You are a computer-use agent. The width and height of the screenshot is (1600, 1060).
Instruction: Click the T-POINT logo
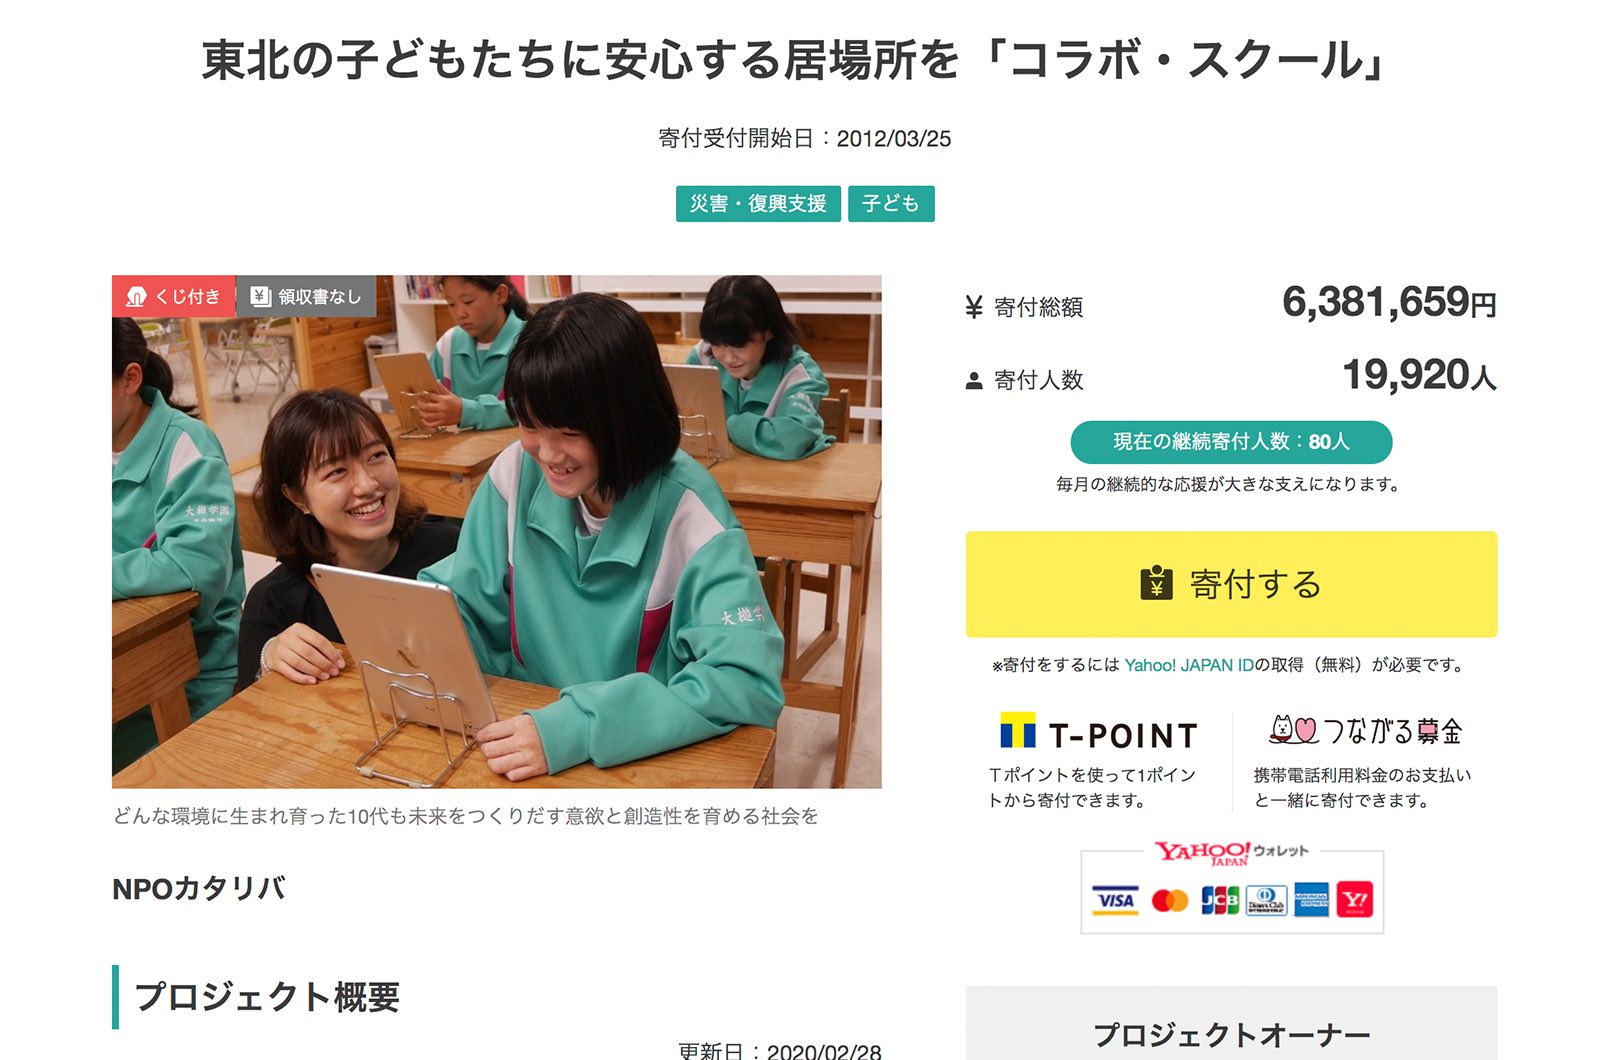(x=1098, y=733)
